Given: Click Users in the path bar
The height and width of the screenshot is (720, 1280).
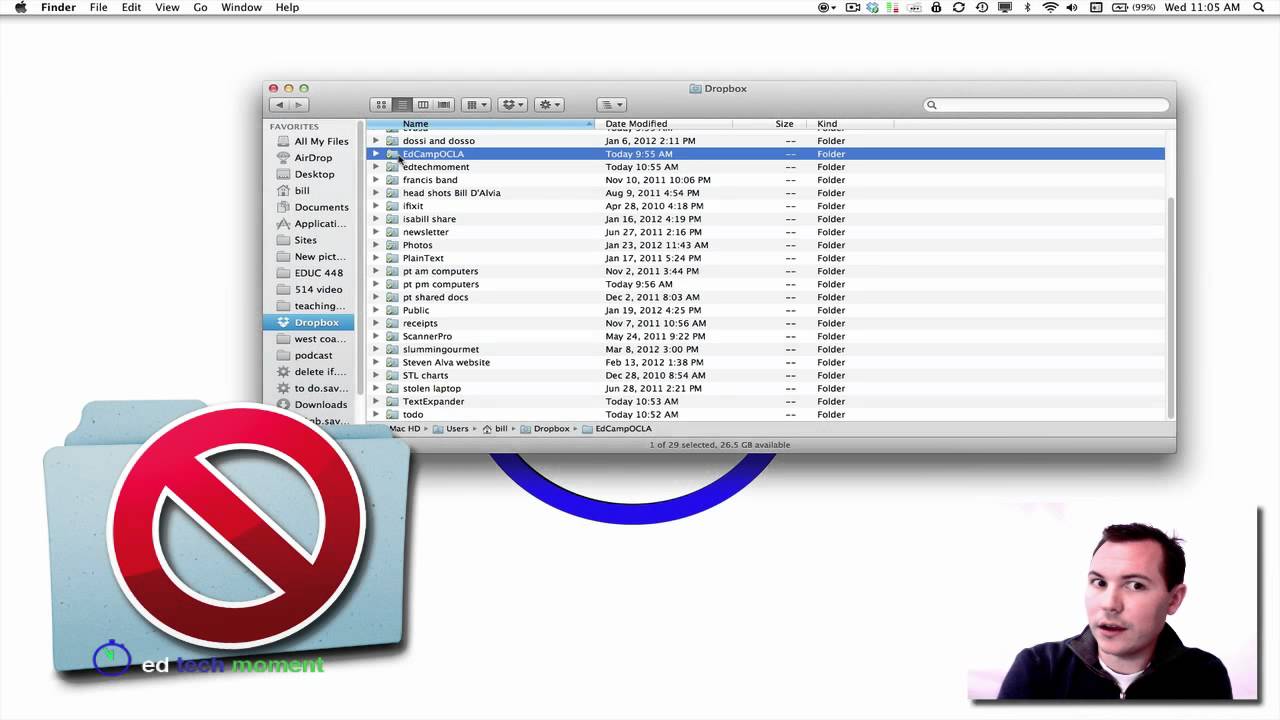Looking at the screenshot, I should point(451,429).
